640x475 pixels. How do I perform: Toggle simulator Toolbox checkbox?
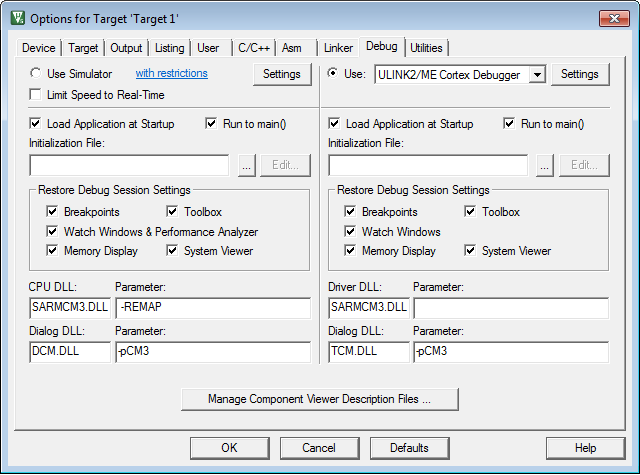point(172,211)
